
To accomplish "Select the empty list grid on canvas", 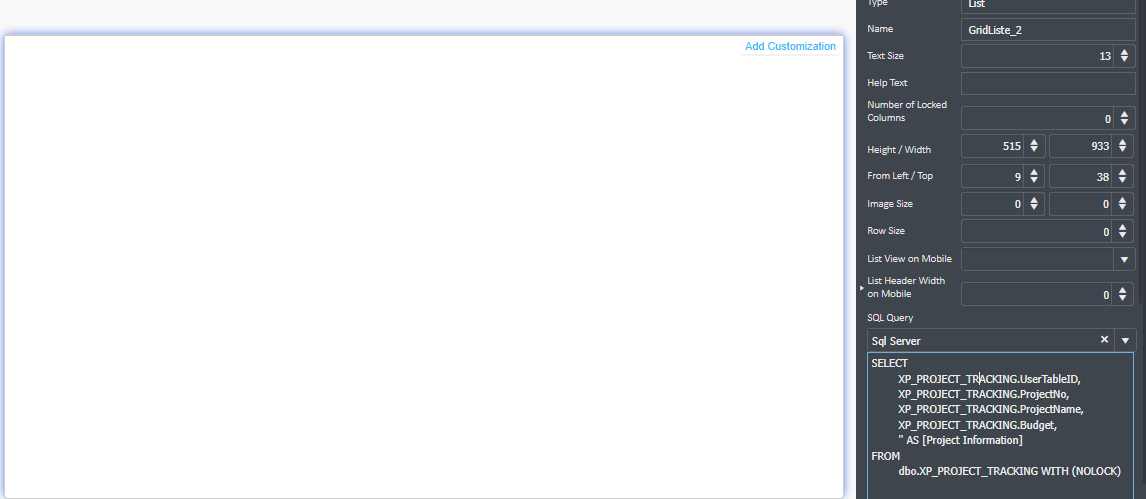I will pos(424,267).
